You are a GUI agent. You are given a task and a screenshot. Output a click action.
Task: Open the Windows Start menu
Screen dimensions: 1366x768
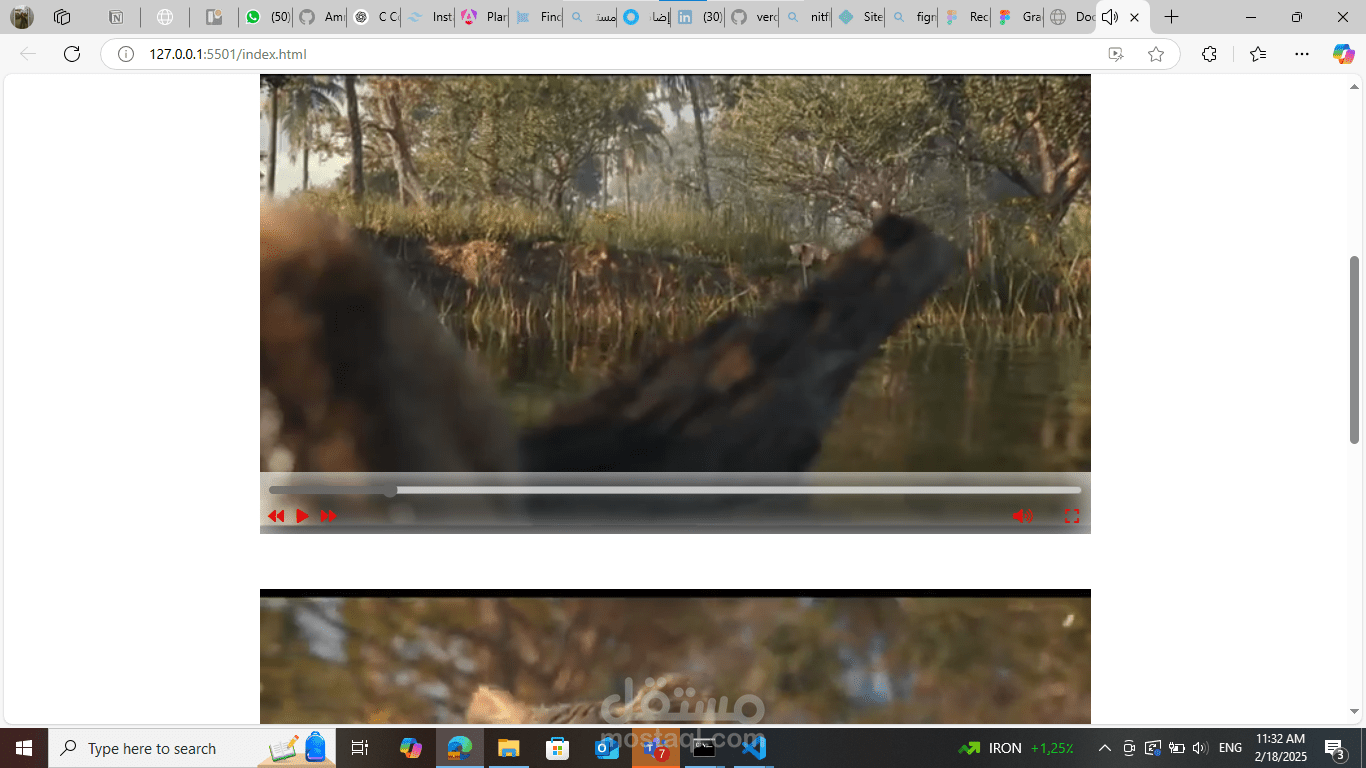tap(24, 748)
